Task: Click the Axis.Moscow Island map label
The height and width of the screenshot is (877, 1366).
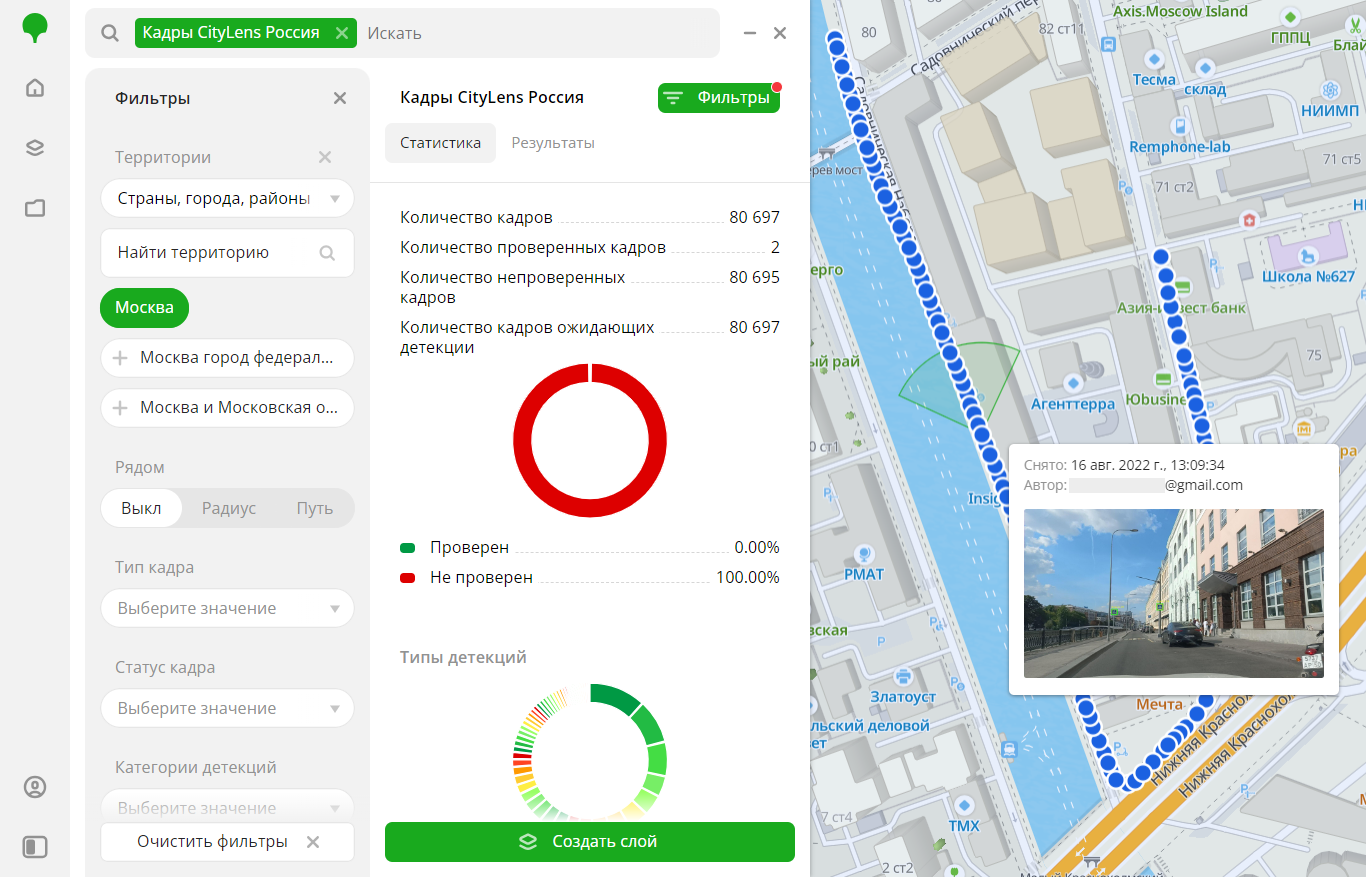Action: pos(1180,11)
